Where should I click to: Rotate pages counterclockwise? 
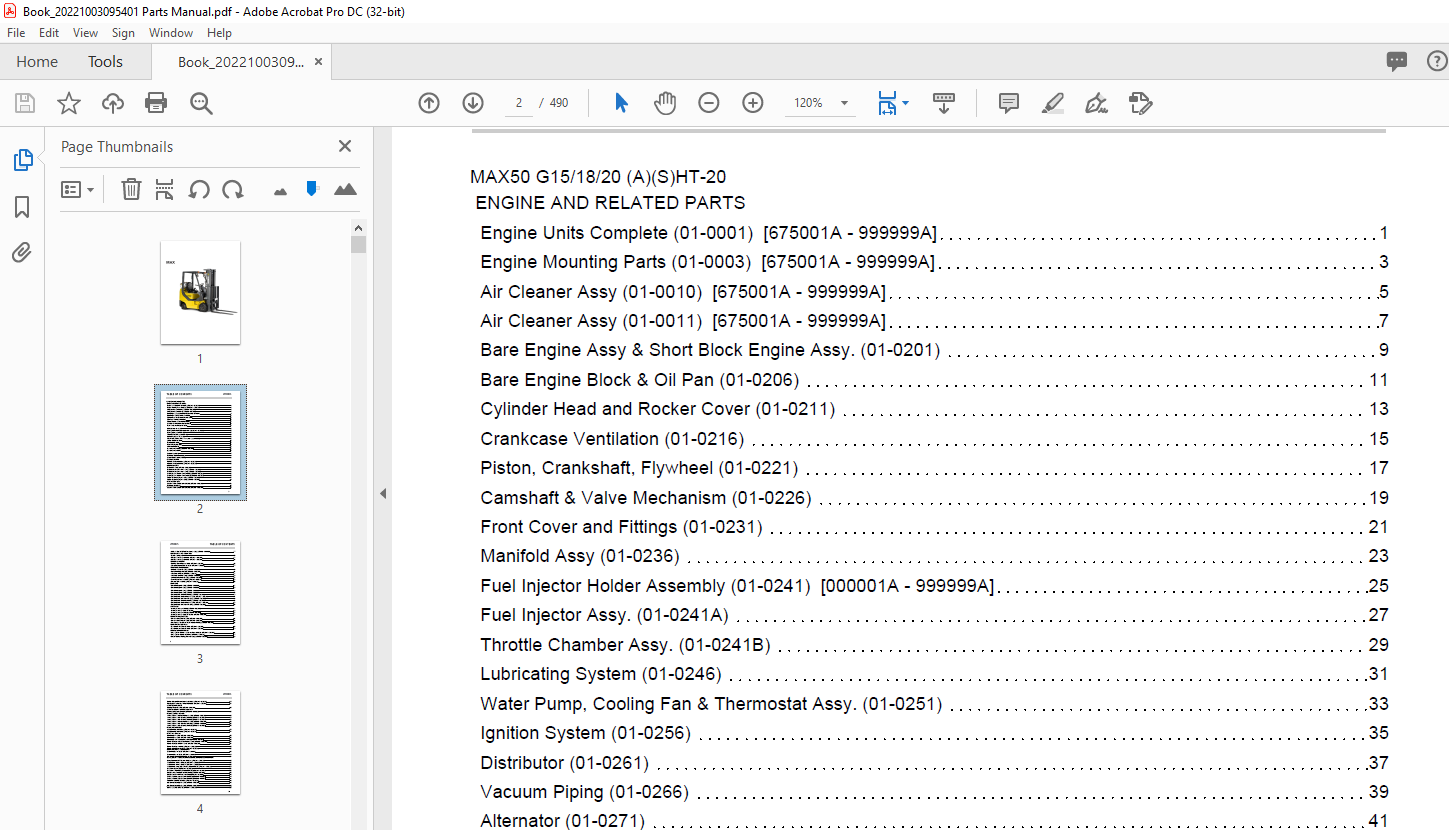199,189
